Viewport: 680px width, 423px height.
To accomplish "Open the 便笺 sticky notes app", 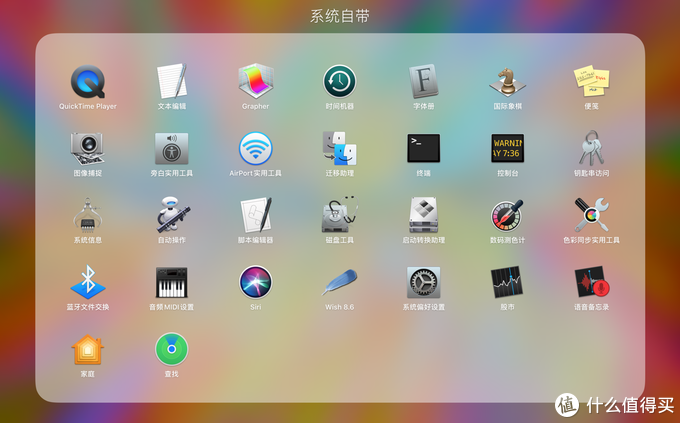I will [592, 81].
